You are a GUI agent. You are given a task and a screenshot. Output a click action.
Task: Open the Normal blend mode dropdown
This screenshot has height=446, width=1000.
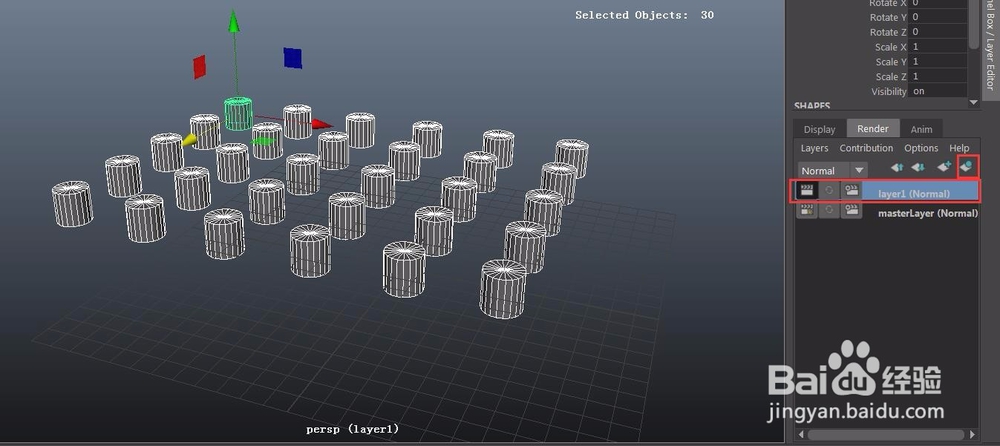[832, 170]
